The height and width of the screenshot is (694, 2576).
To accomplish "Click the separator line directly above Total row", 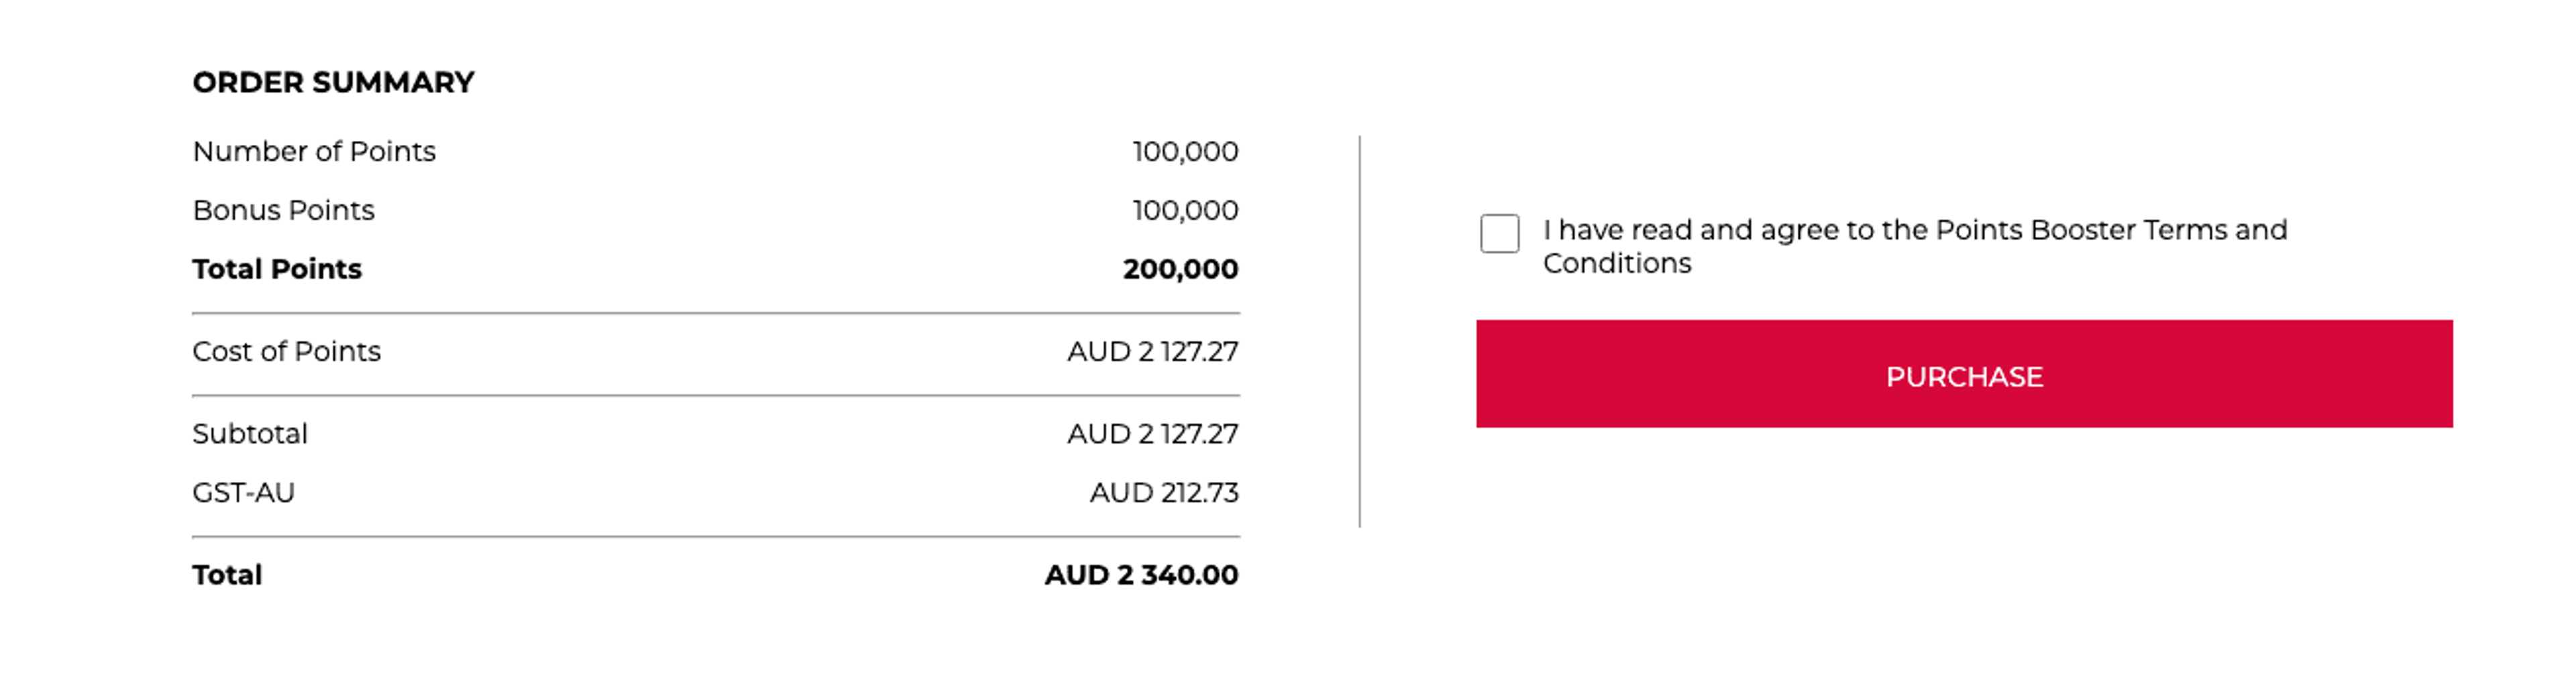I will coord(715,537).
